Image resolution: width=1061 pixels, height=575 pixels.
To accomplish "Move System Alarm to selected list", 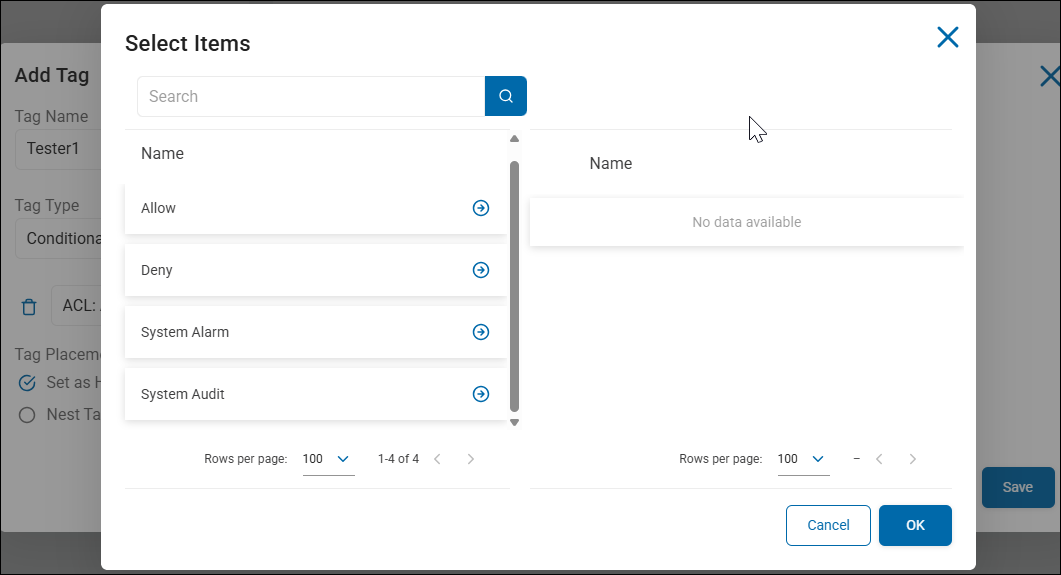I will [481, 332].
